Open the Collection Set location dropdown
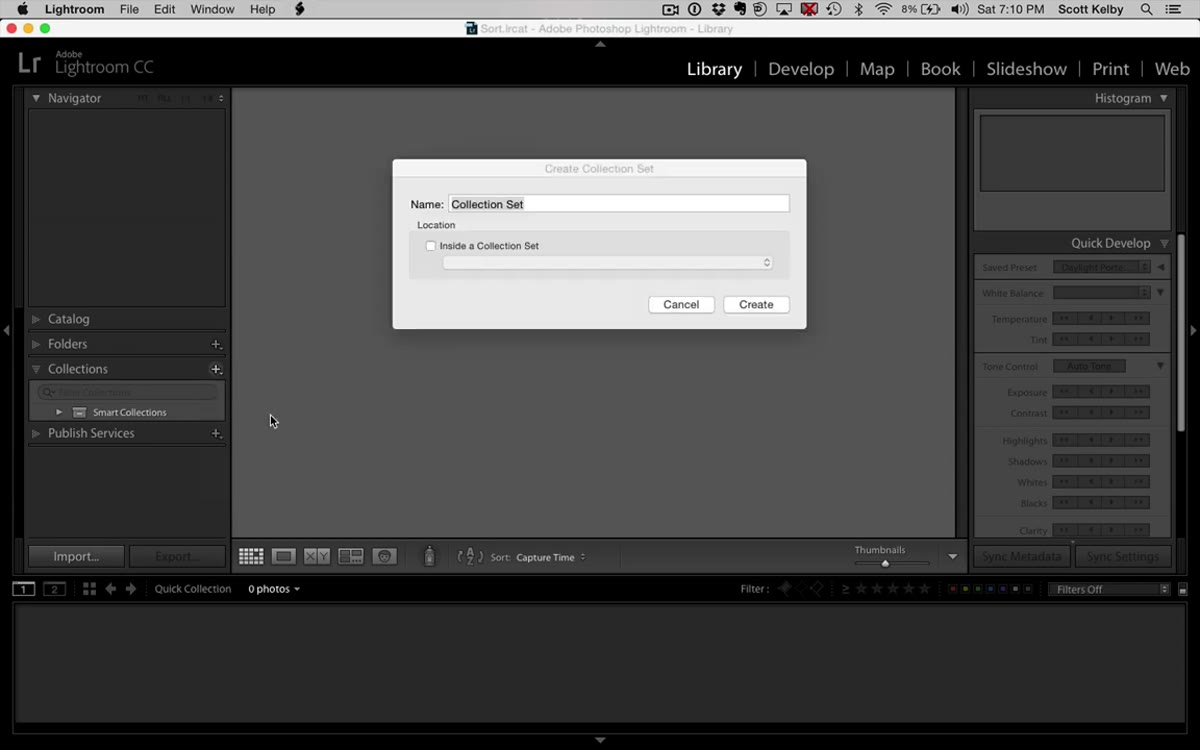 pyautogui.click(x=608, y=263)
